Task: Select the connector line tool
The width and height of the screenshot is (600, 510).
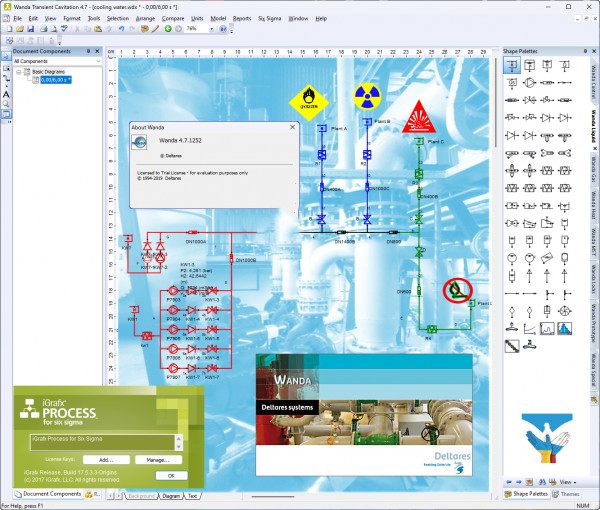Action: click(6, 78)
